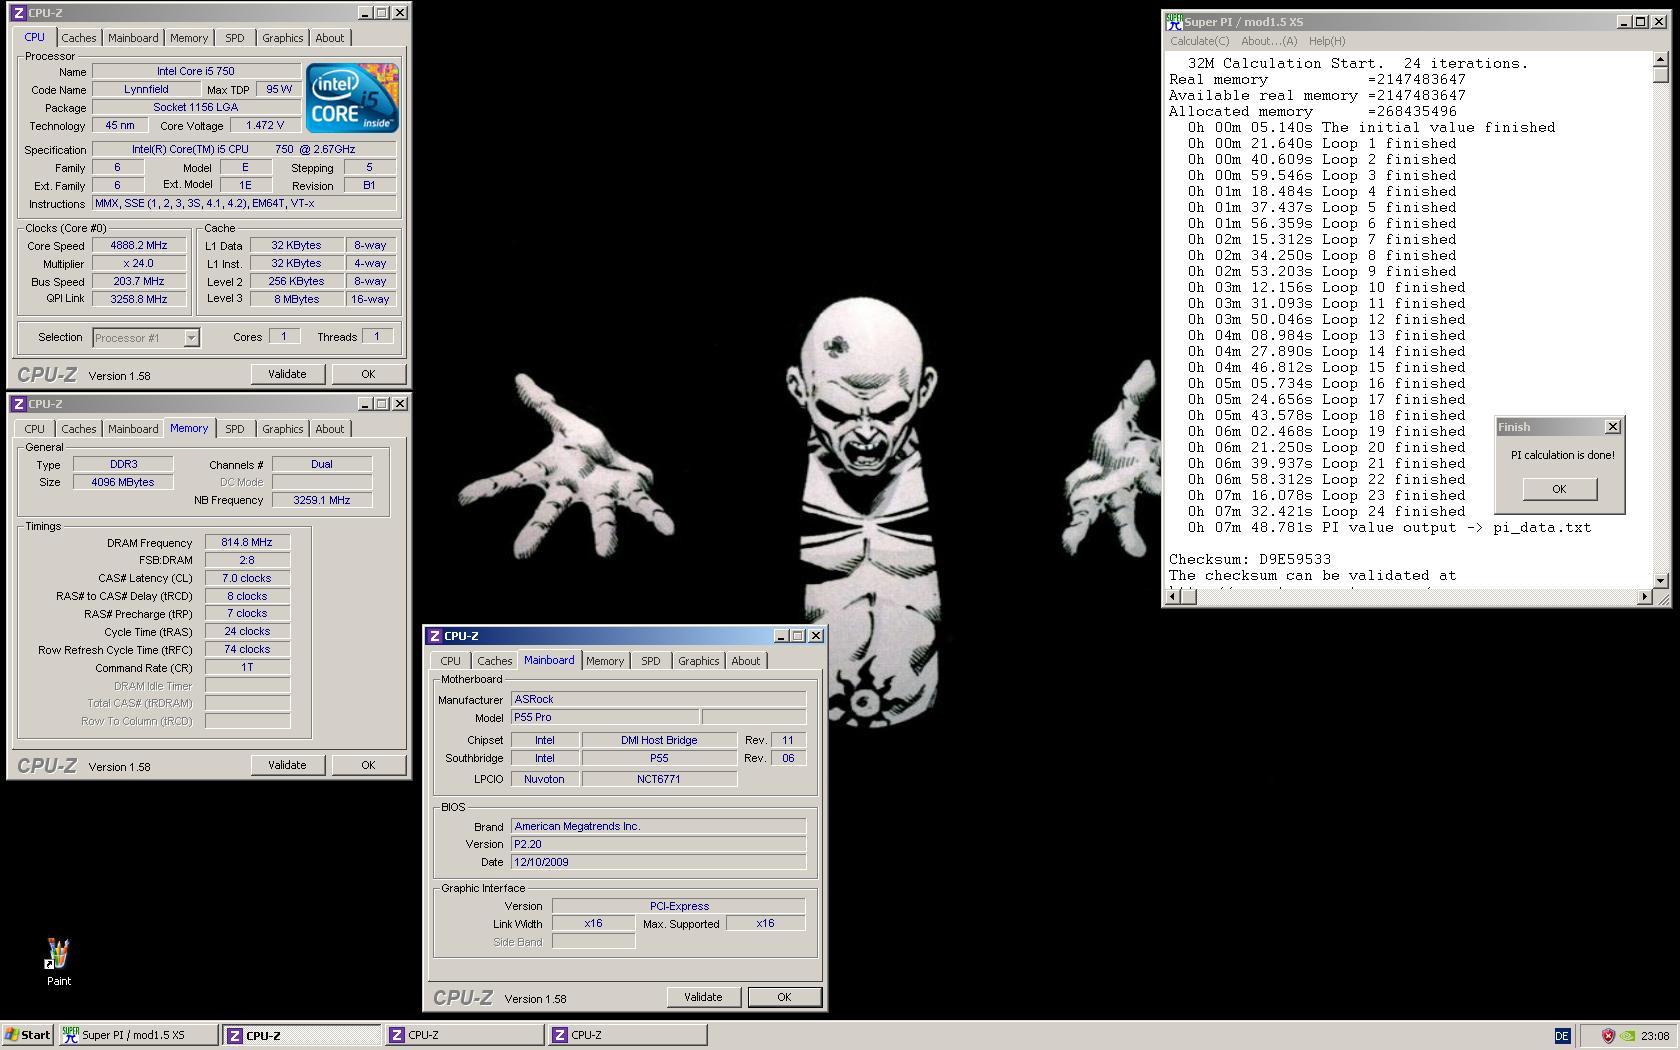Open the Help(H) menu in Super PI
1680x1050 pixels.
1326,41
